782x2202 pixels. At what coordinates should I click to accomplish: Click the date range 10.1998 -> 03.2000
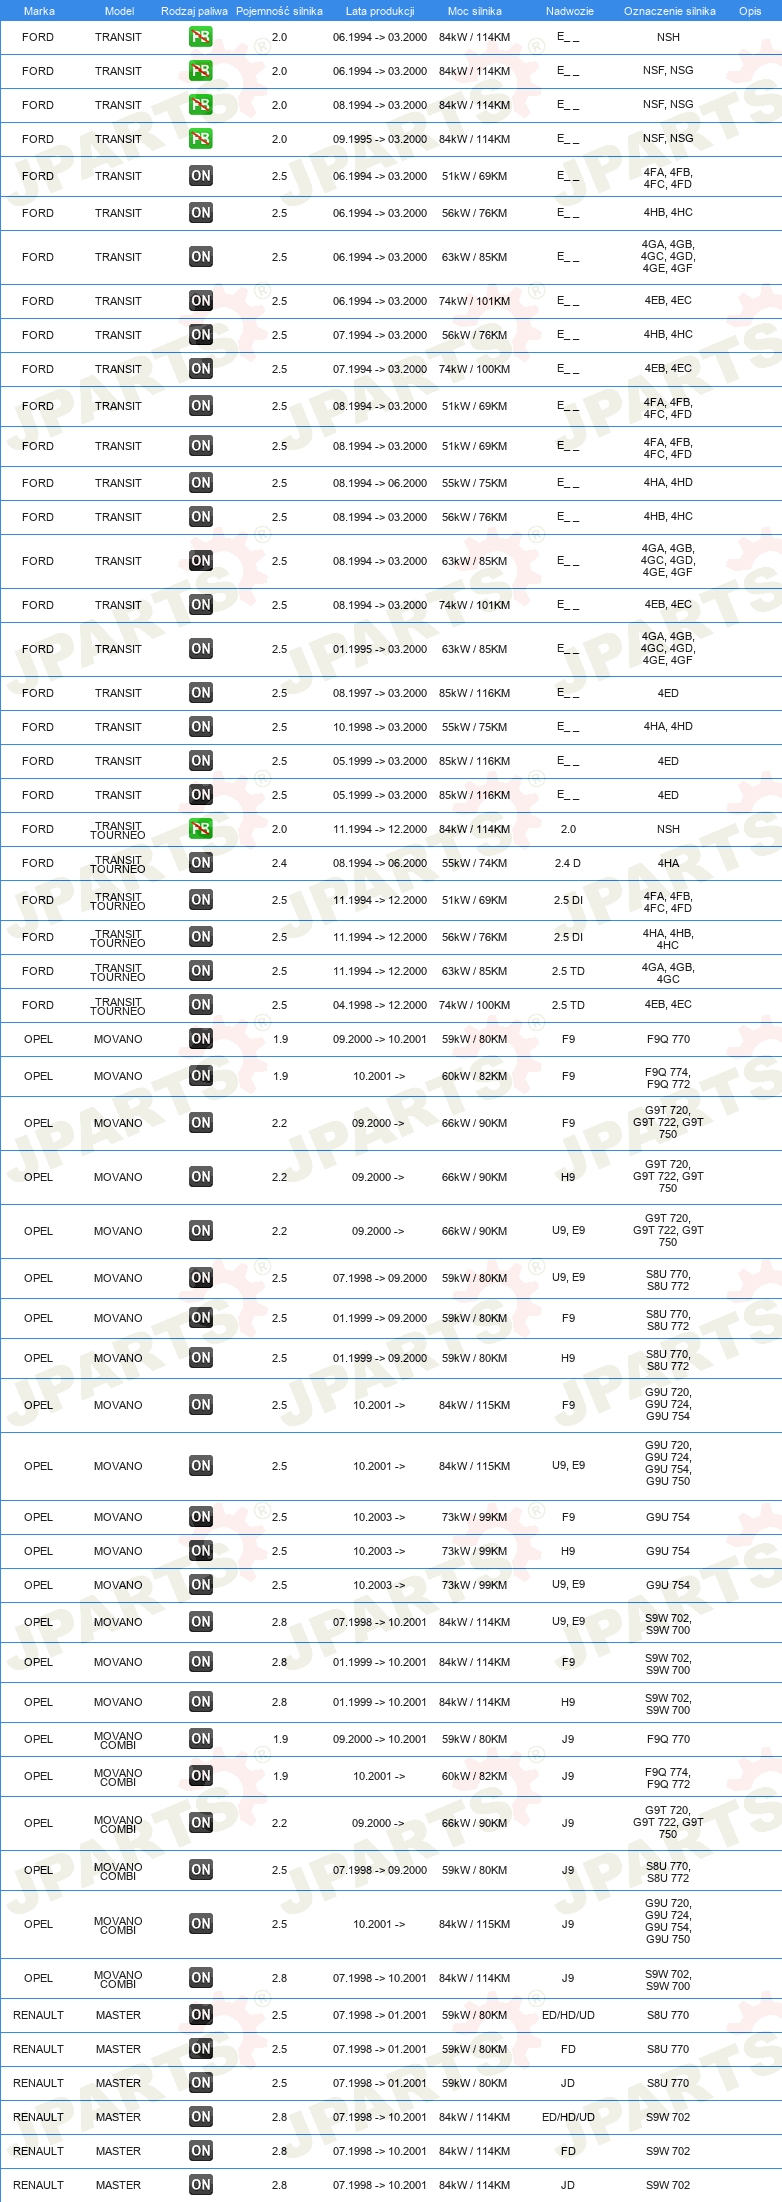click(380, 727)
